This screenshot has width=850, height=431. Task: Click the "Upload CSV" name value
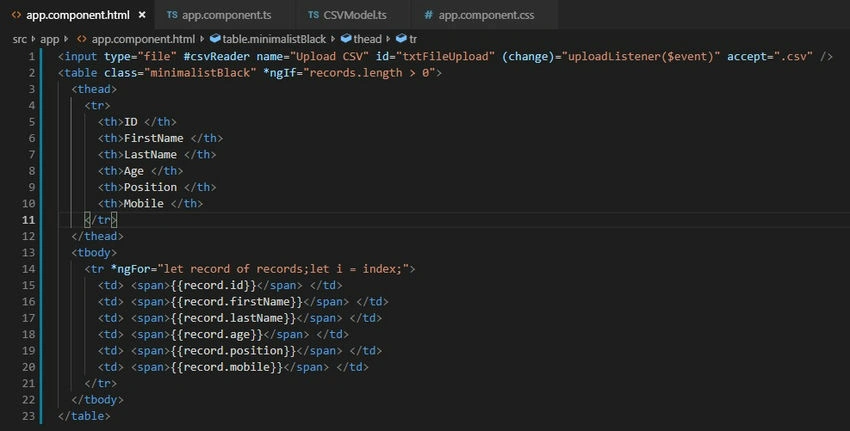click(x=330, y=56)
